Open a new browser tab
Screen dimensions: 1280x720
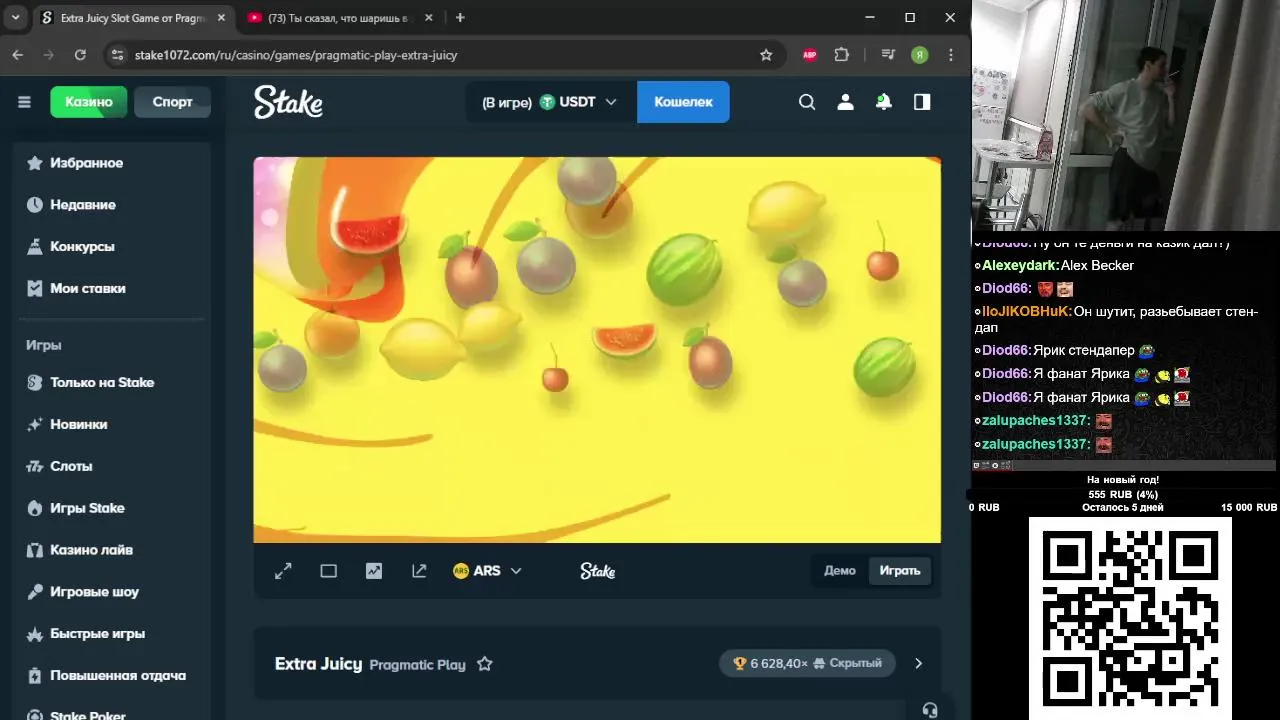[x=460, y=18]
